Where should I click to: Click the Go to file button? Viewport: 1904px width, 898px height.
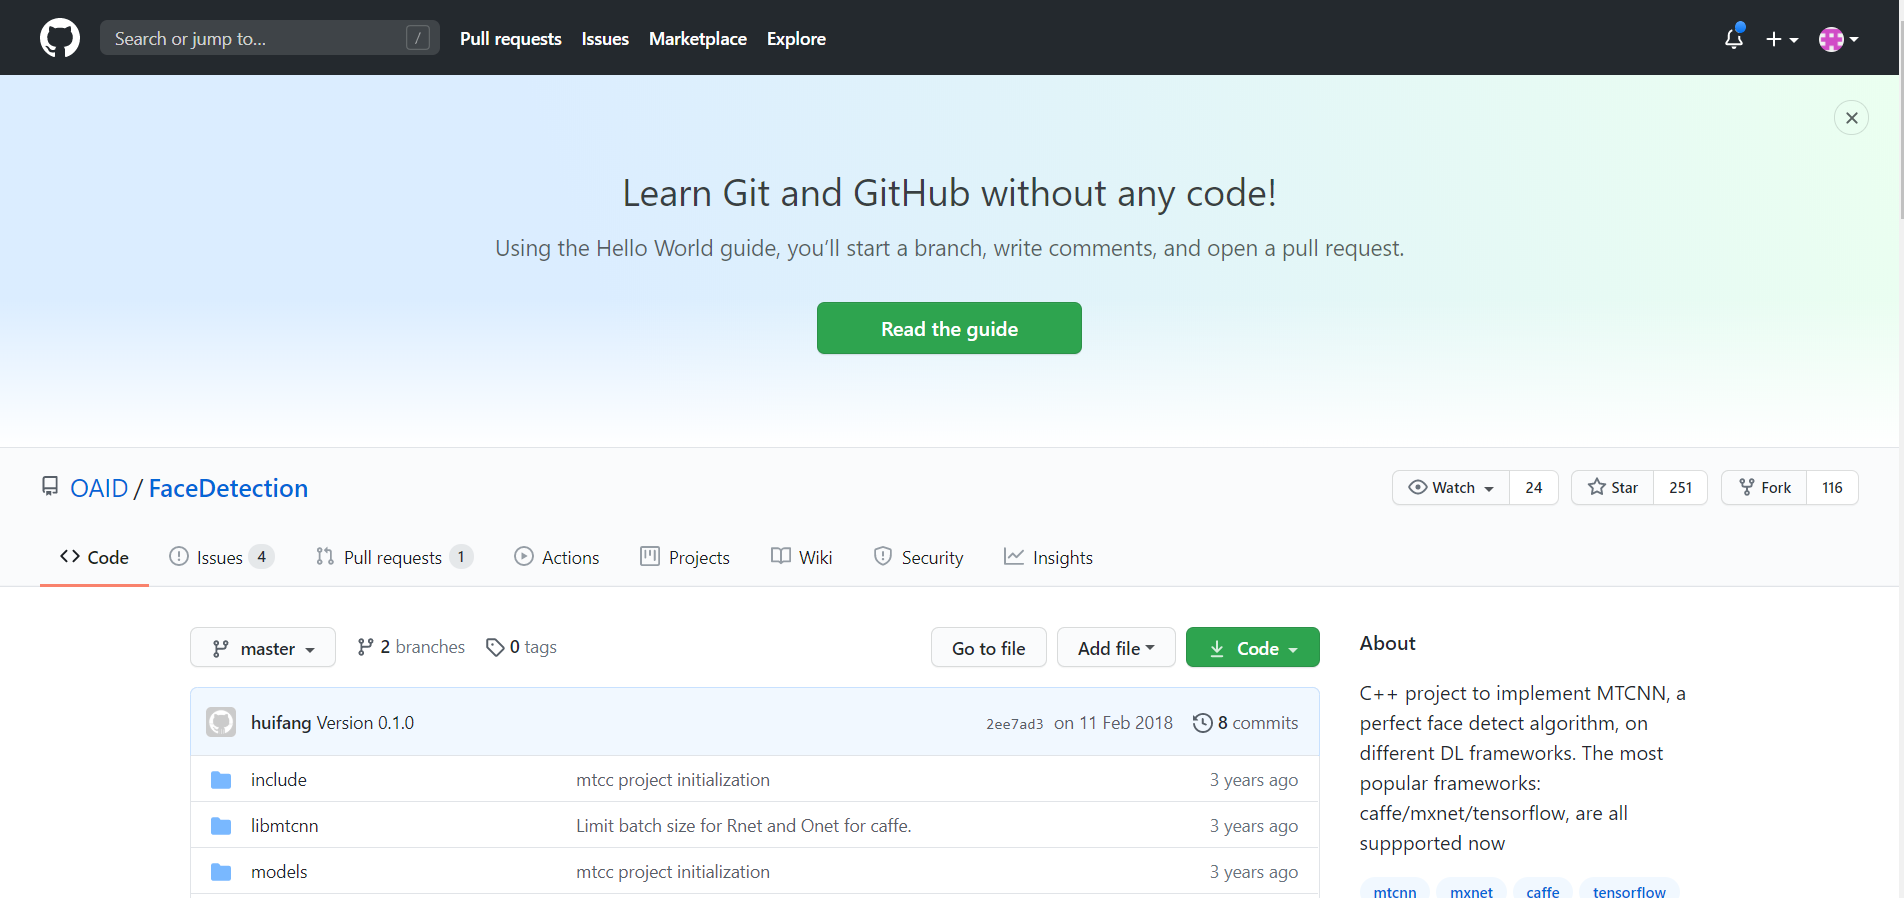click(988, 648)
